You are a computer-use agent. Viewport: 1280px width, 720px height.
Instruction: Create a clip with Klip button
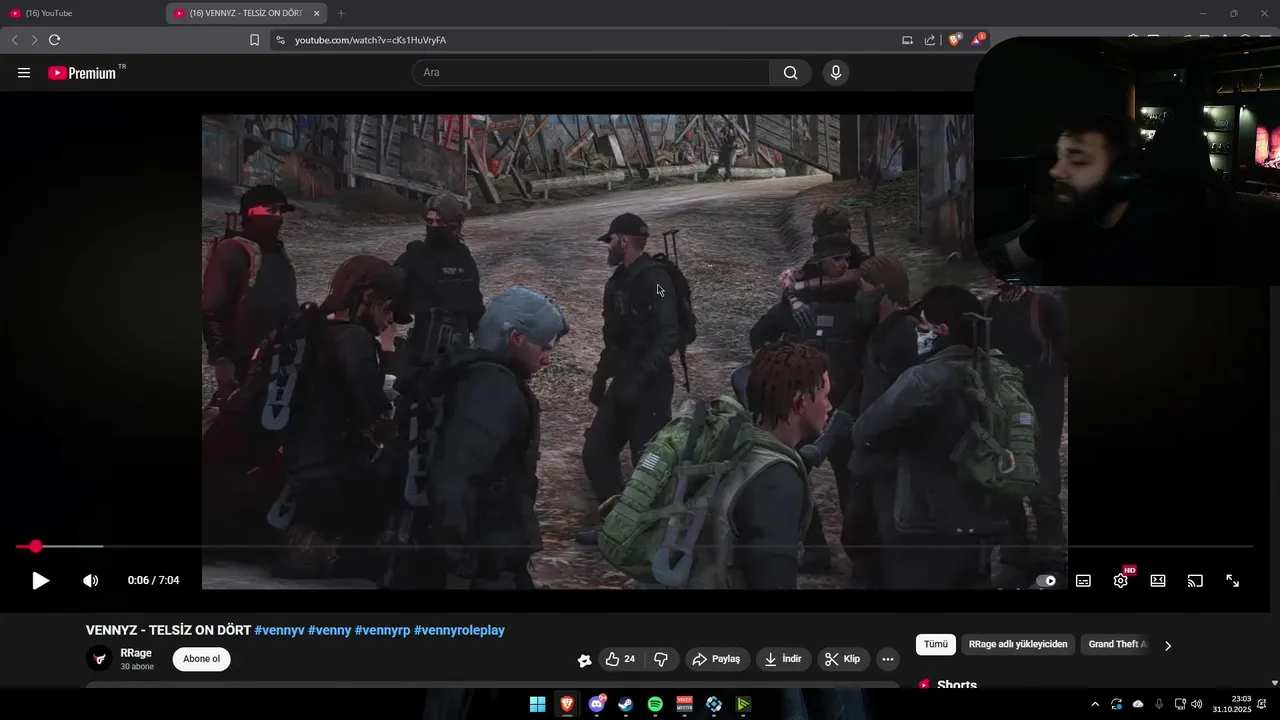coord(843,659)
